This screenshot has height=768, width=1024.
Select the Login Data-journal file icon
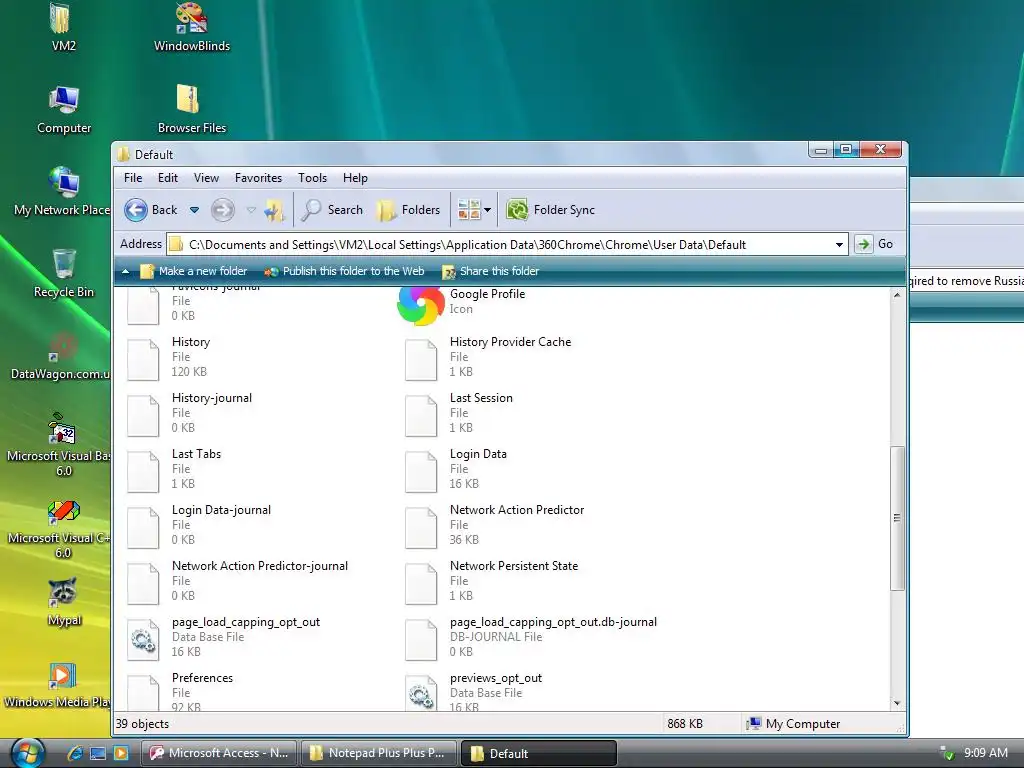(x=143, y=528)
